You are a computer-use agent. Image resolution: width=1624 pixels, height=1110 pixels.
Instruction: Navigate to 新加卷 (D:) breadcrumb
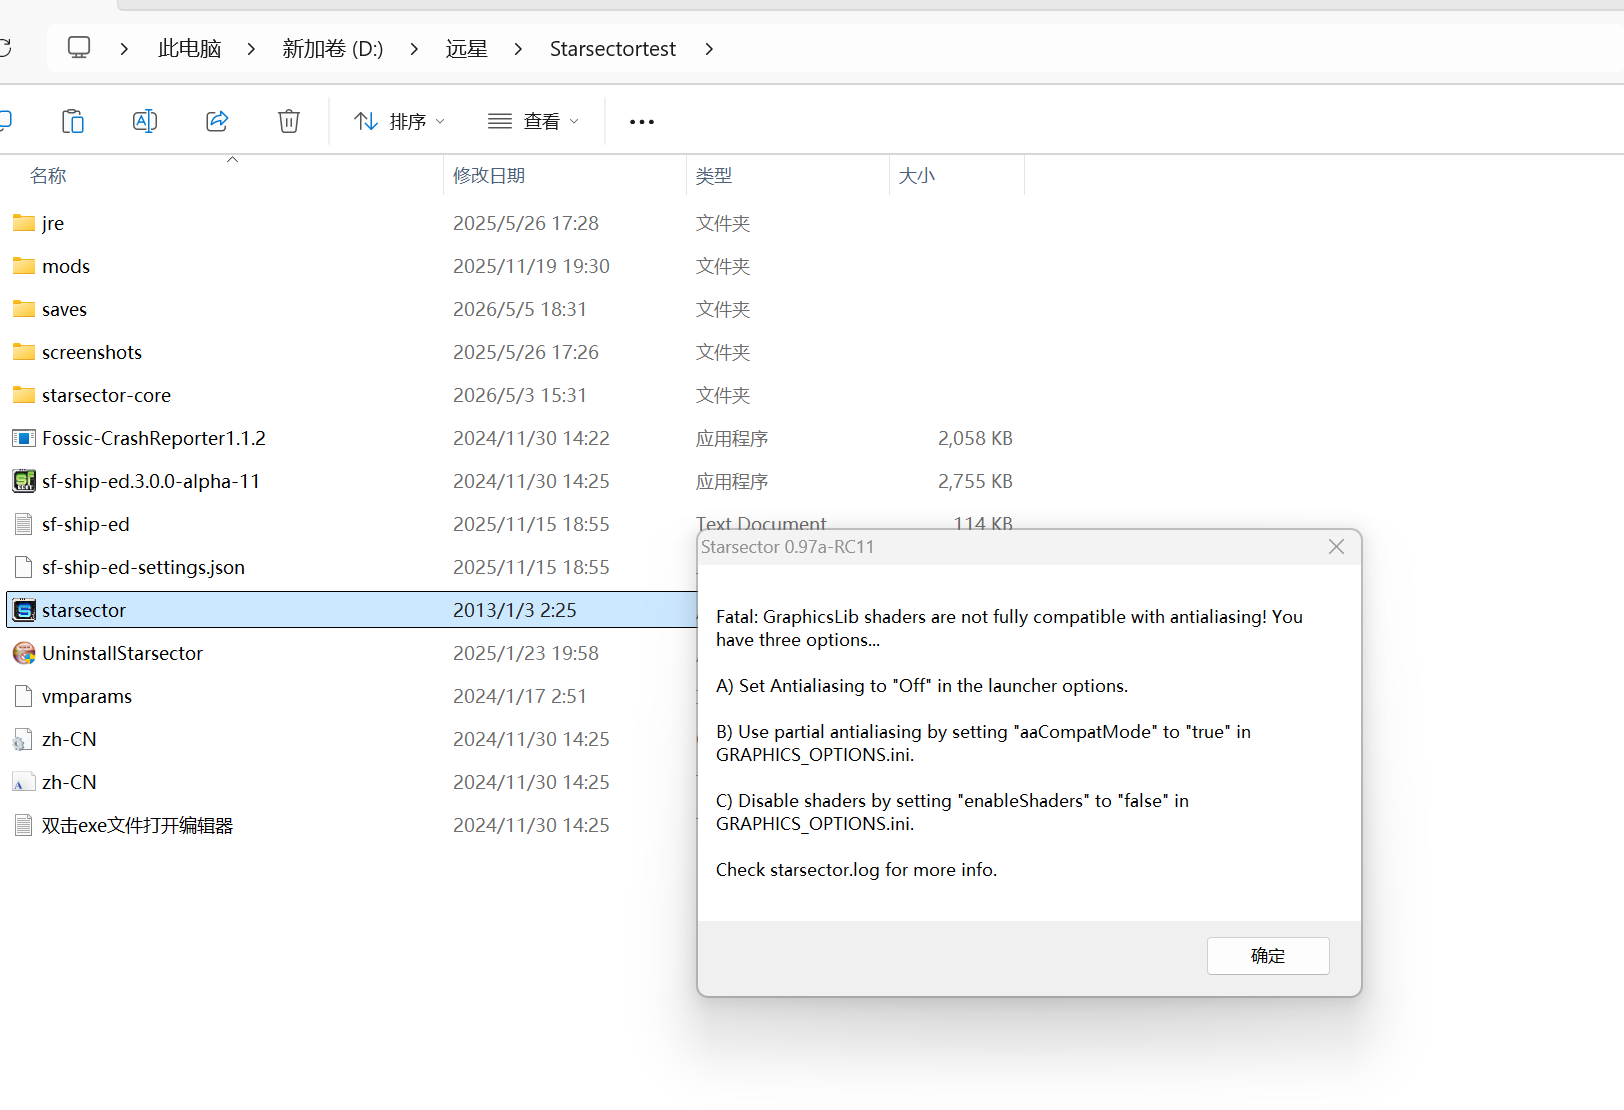tap(333, 49)
